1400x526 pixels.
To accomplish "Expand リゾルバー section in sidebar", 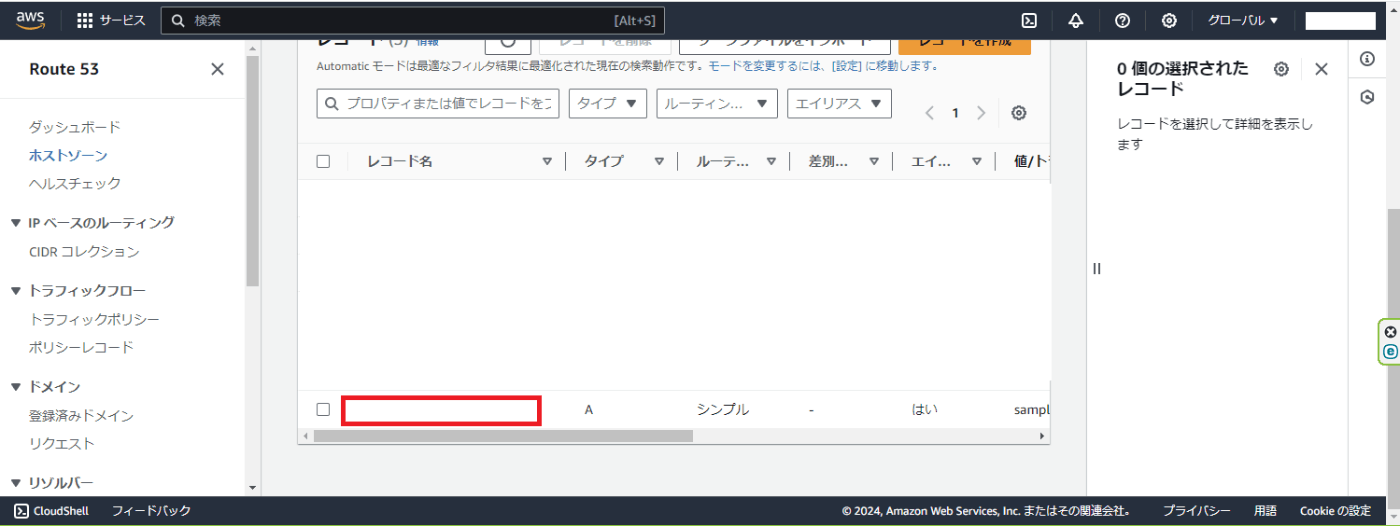I will click(15, 483).
